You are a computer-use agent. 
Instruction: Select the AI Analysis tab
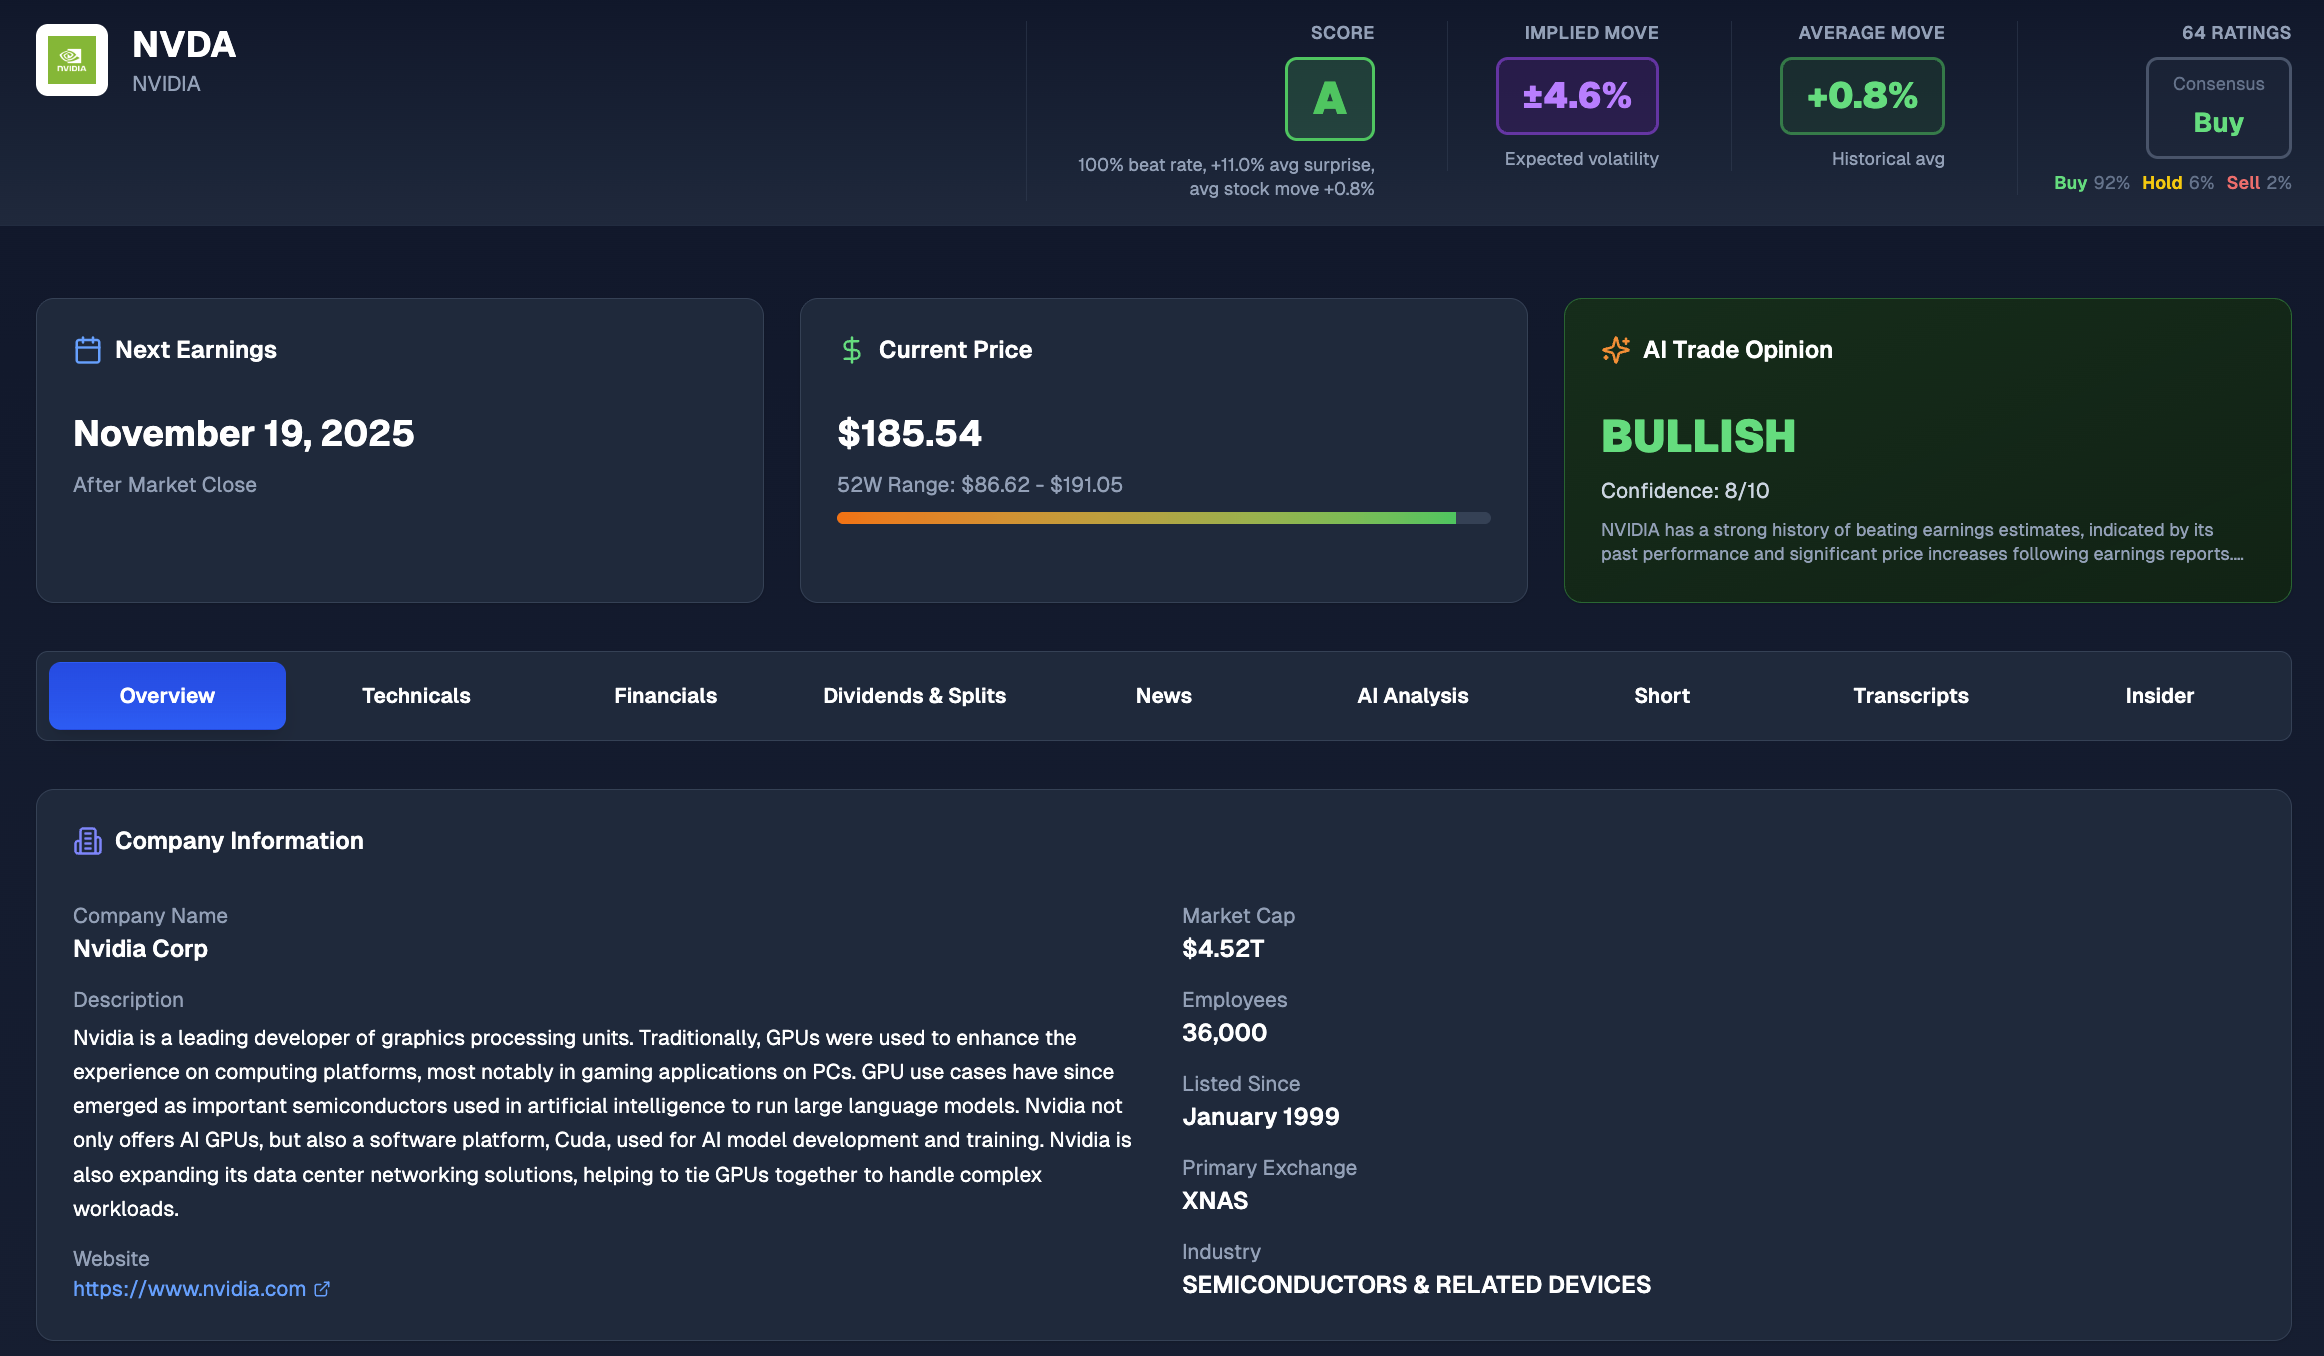[1412, 695]
